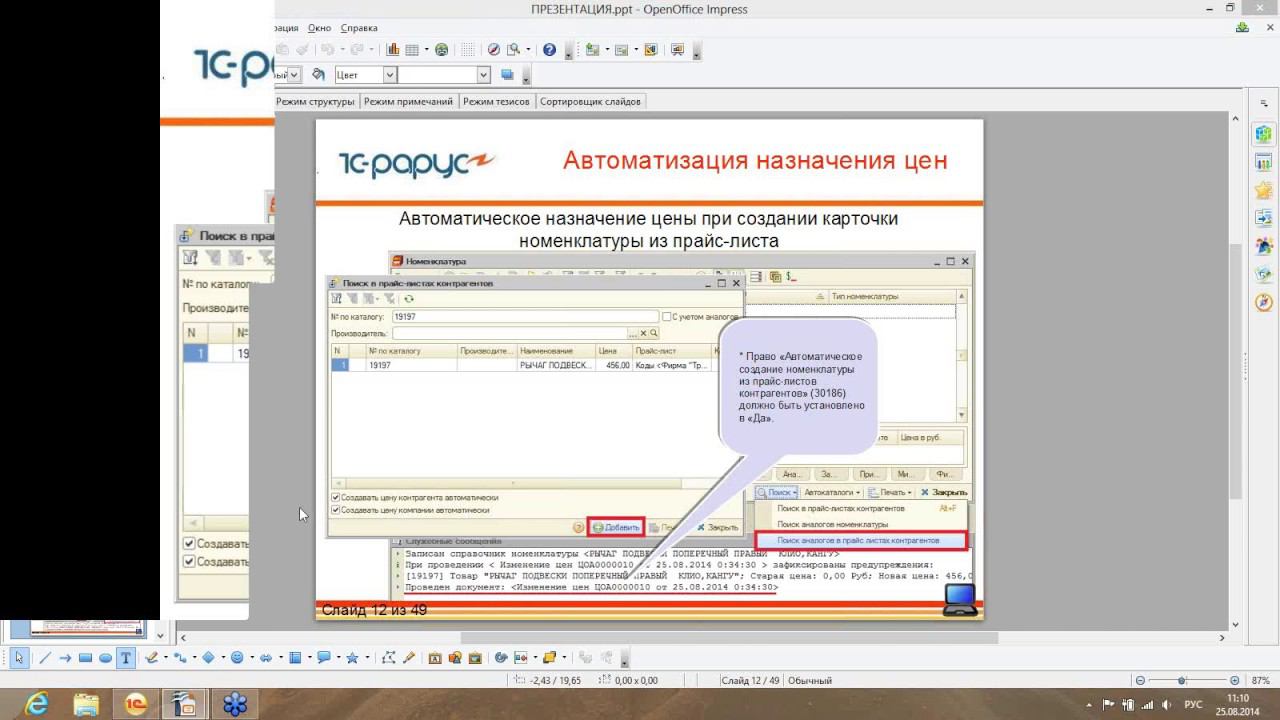This screenshot has height=720, width=1280.
Task: Select the Line Ends with Arrow tool
Action: (65, 658)
